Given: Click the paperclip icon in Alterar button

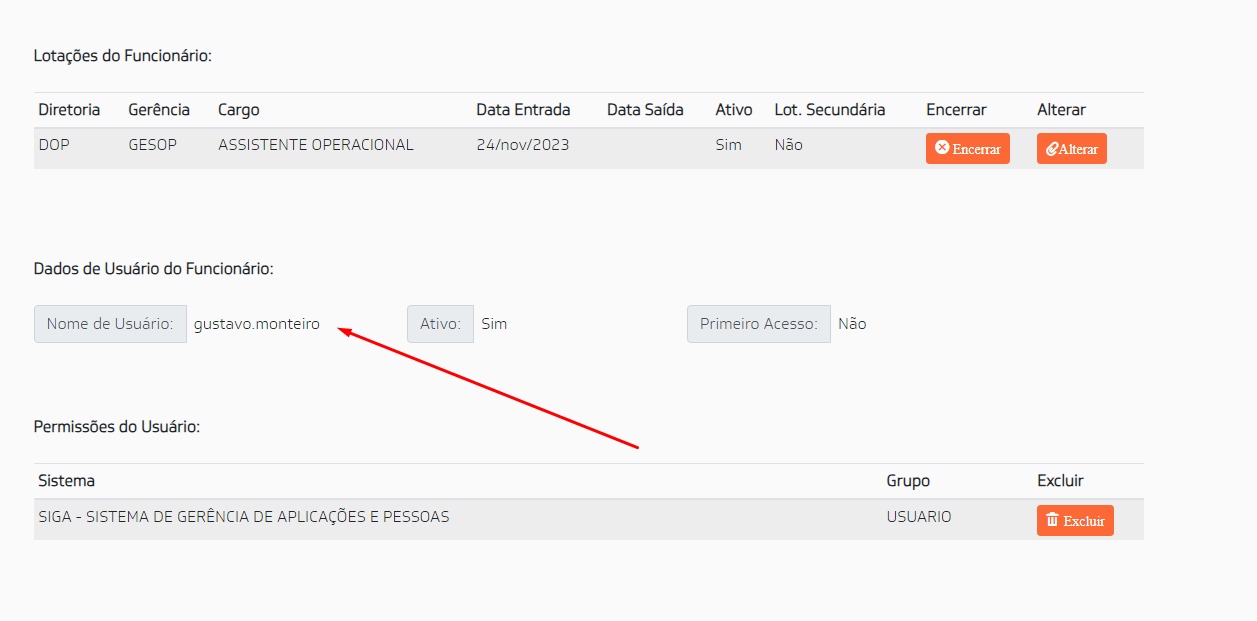Looking at the screenshot, I should [1052, 149].
